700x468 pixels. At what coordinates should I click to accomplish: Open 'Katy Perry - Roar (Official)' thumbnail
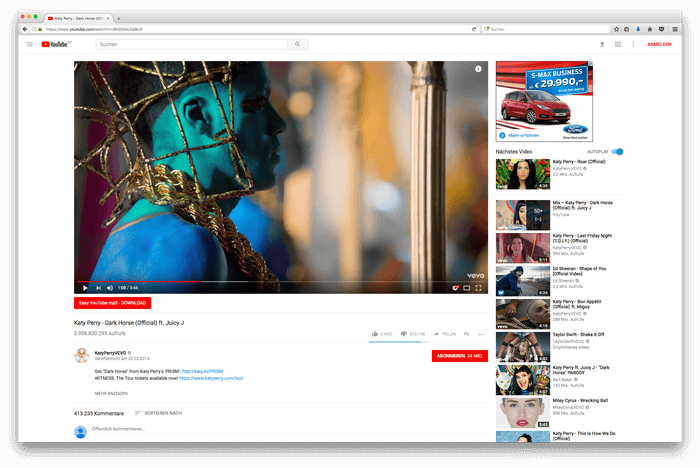(x=523, y=174)
